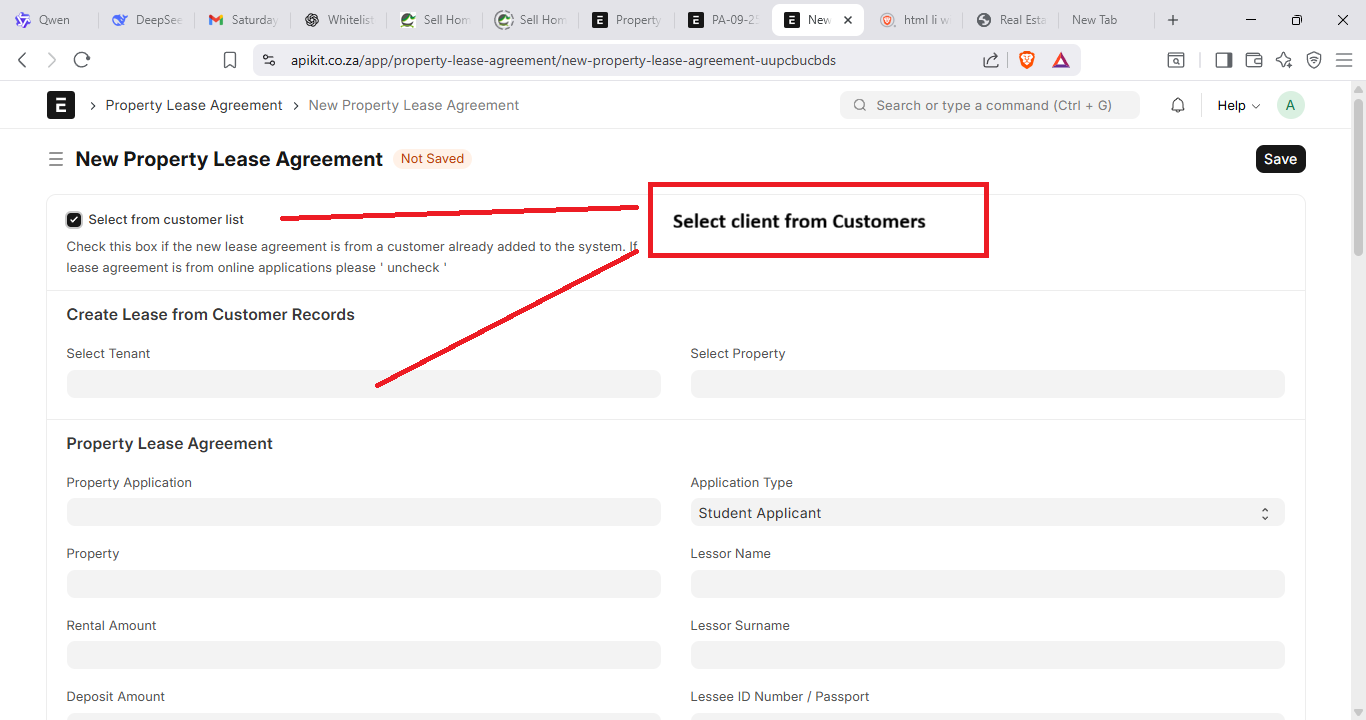Toggle the browser sidebar panel icon
The height and width of the screenshot is (720, 1366).
[1223, 60]
